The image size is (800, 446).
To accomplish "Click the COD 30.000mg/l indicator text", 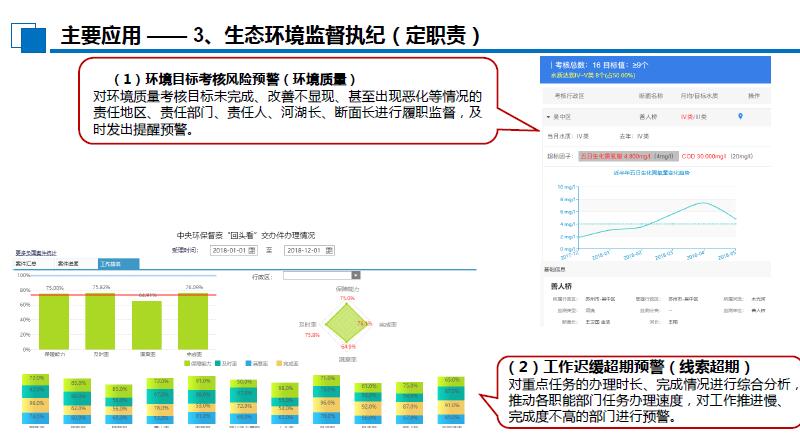I will 702,156.
